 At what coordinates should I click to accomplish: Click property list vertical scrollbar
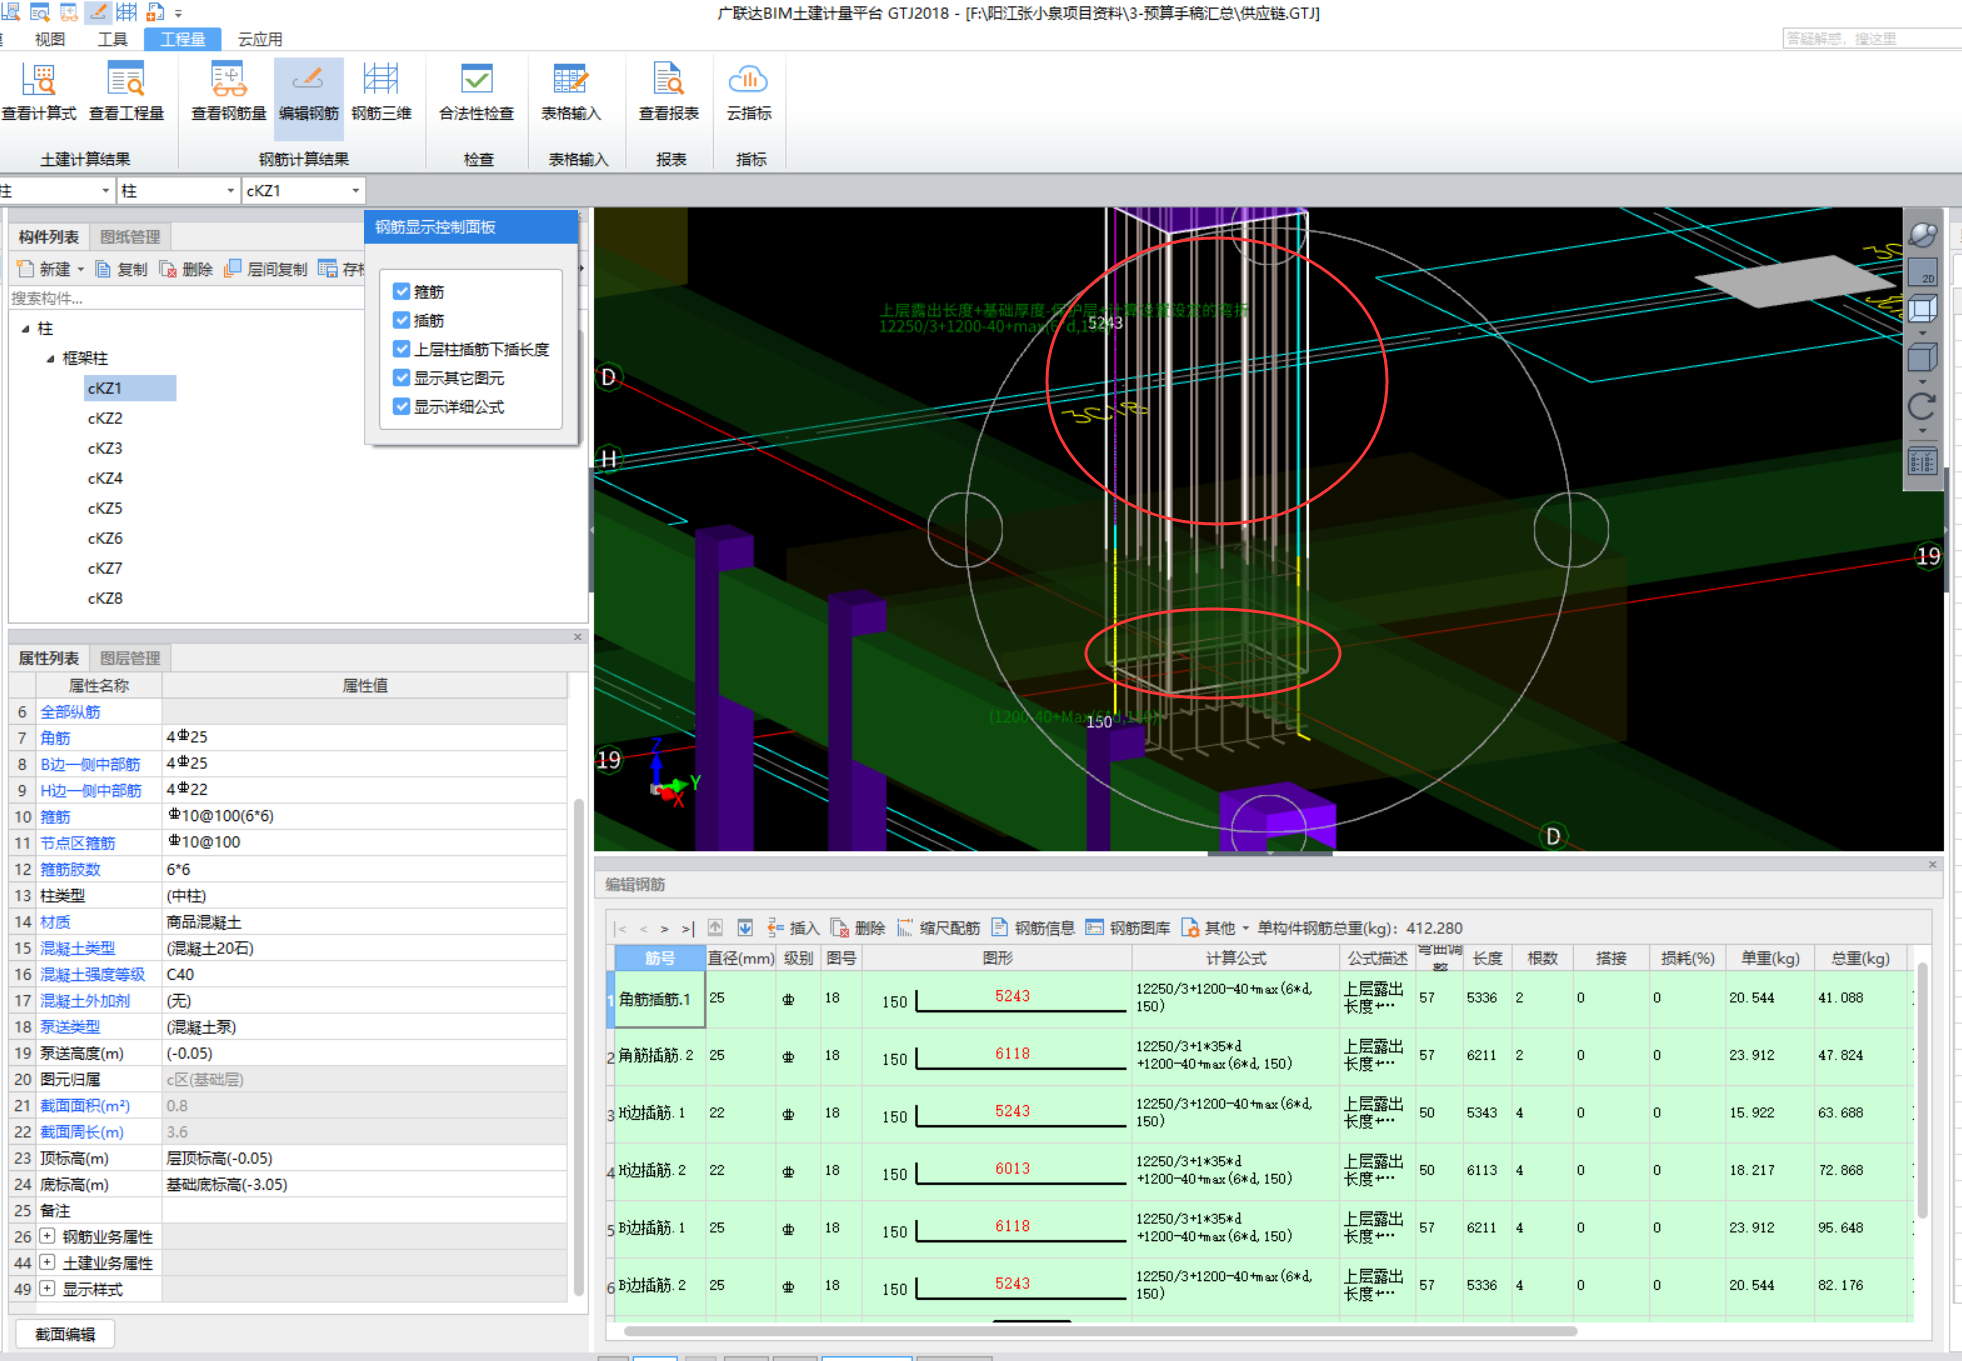[x=579, y=1045]
